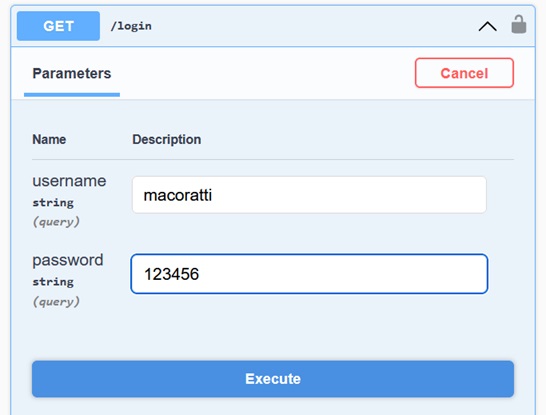The width and height of the screenshot is (546, 415).
Task: Execute the login request
Action: pos(273,379)
